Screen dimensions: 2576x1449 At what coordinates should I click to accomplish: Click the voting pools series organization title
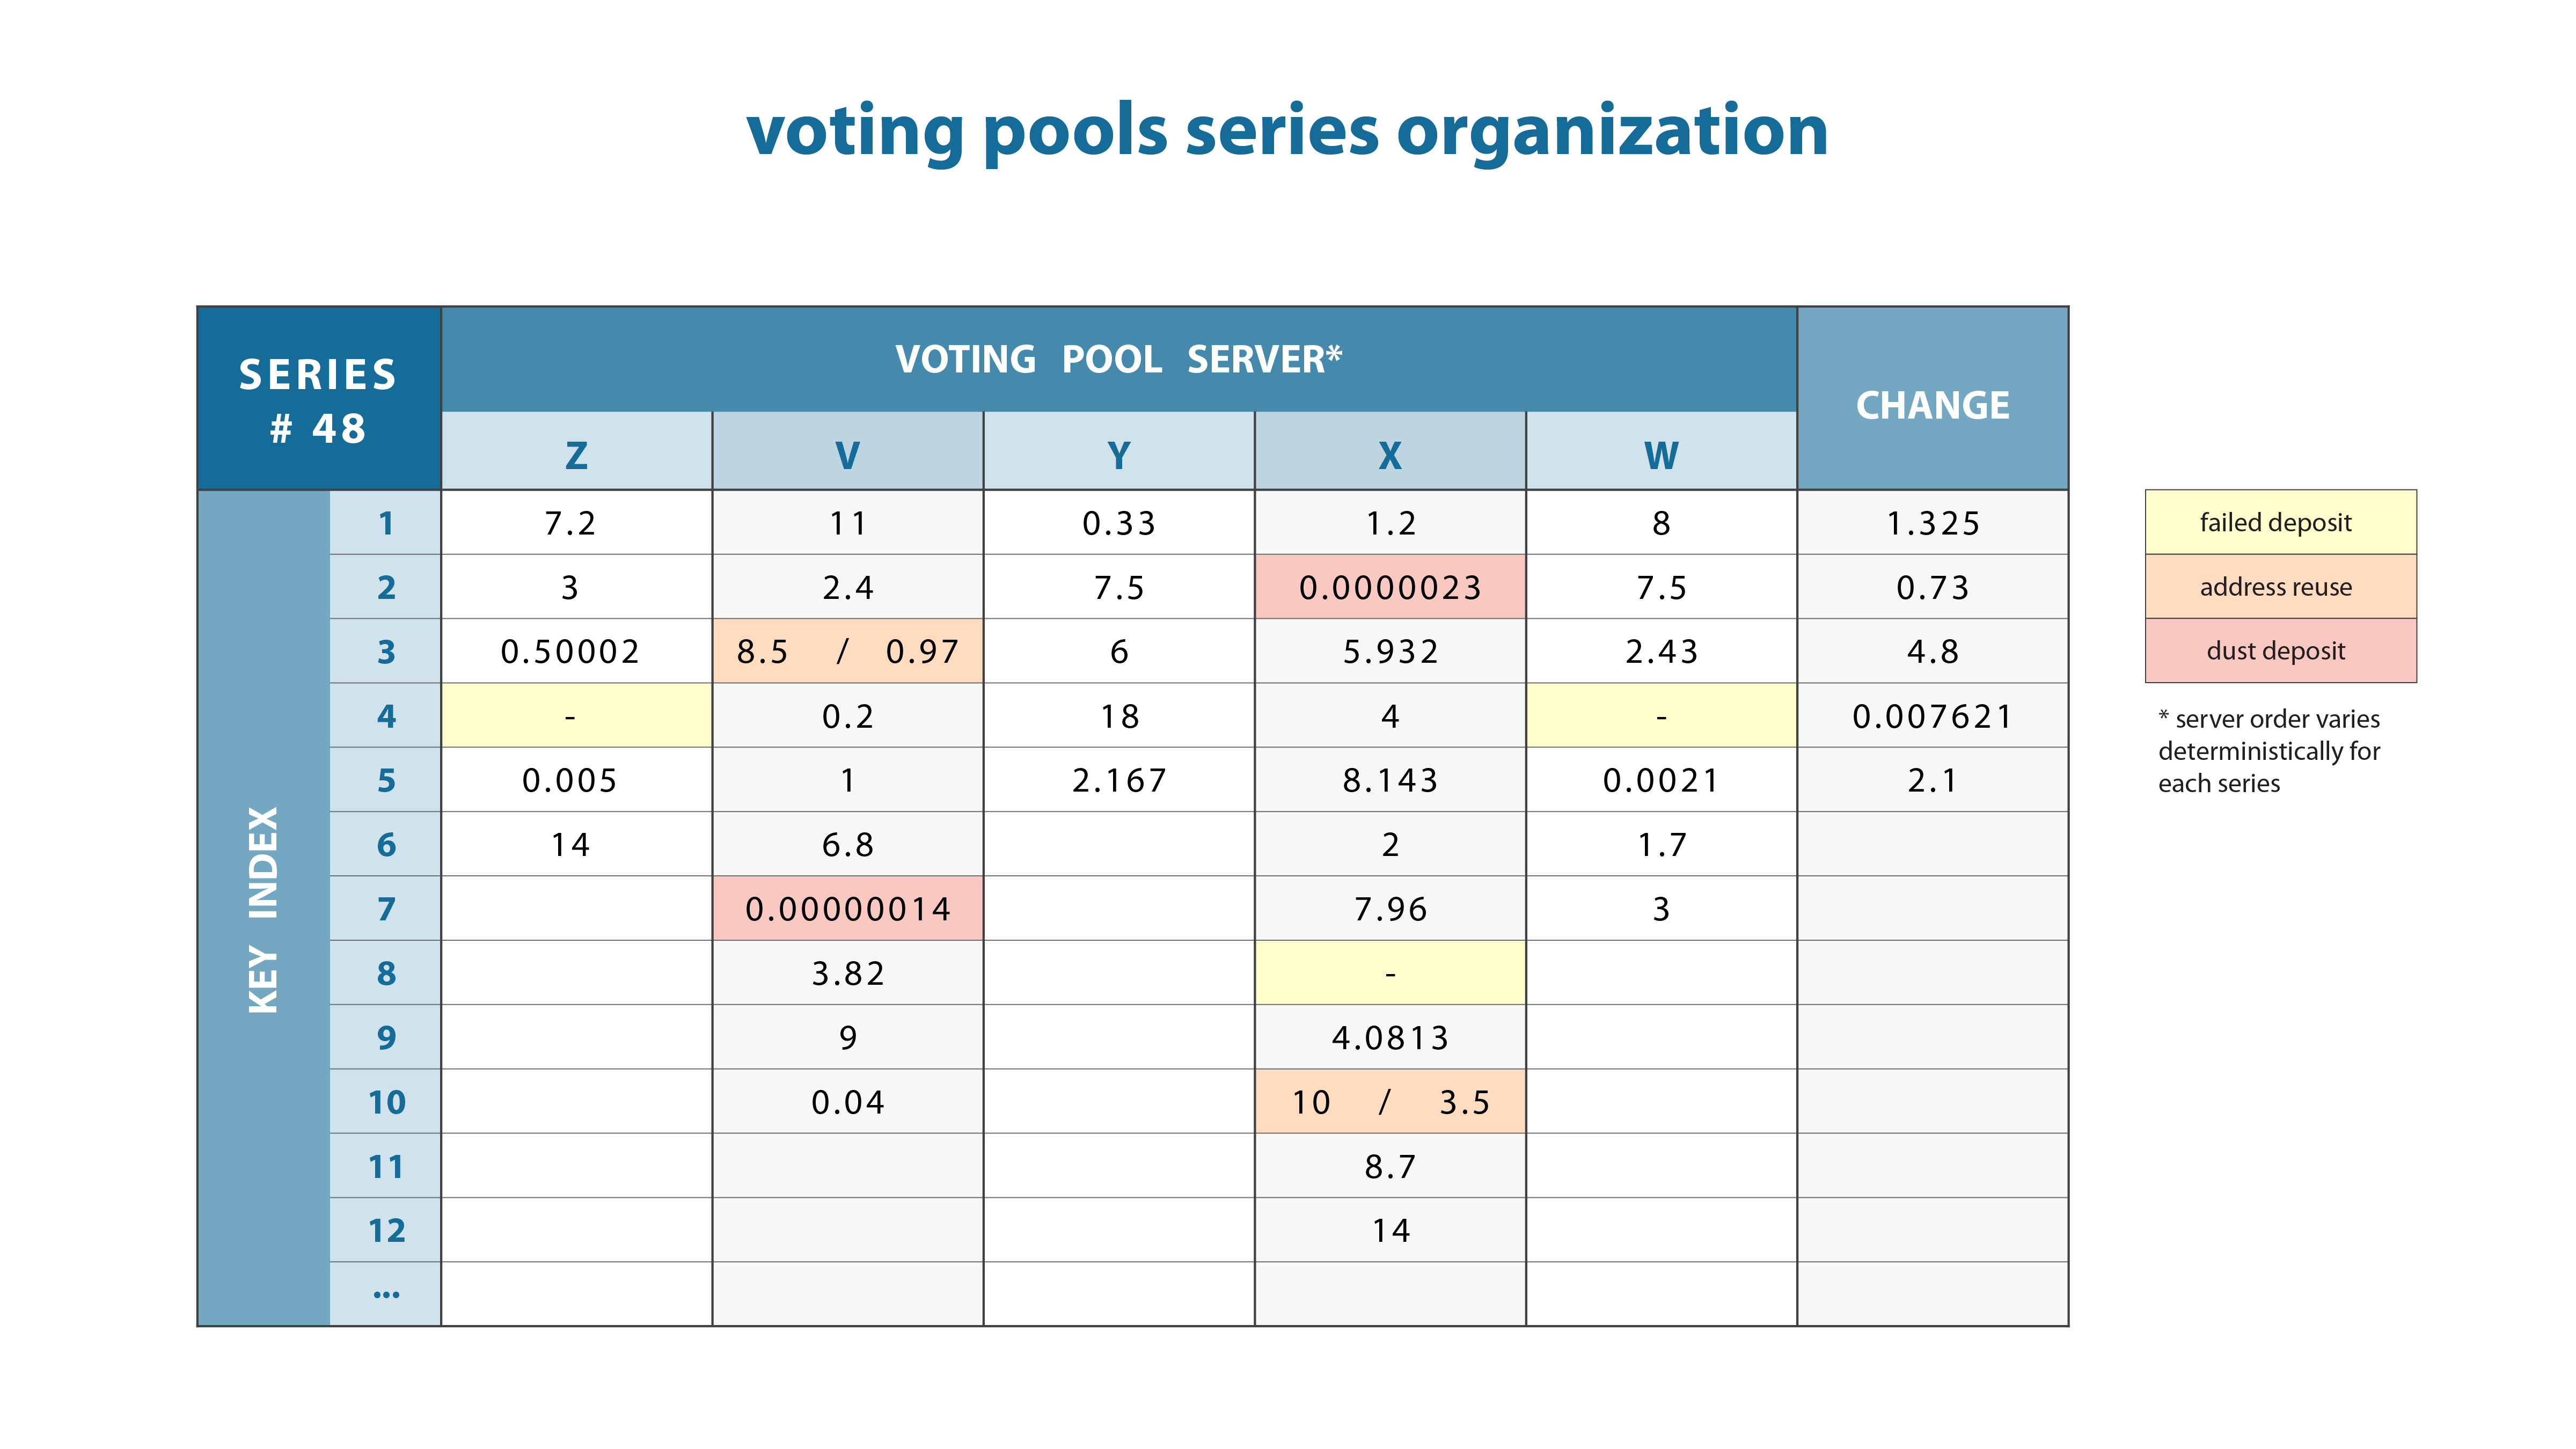click(1287, 131)
